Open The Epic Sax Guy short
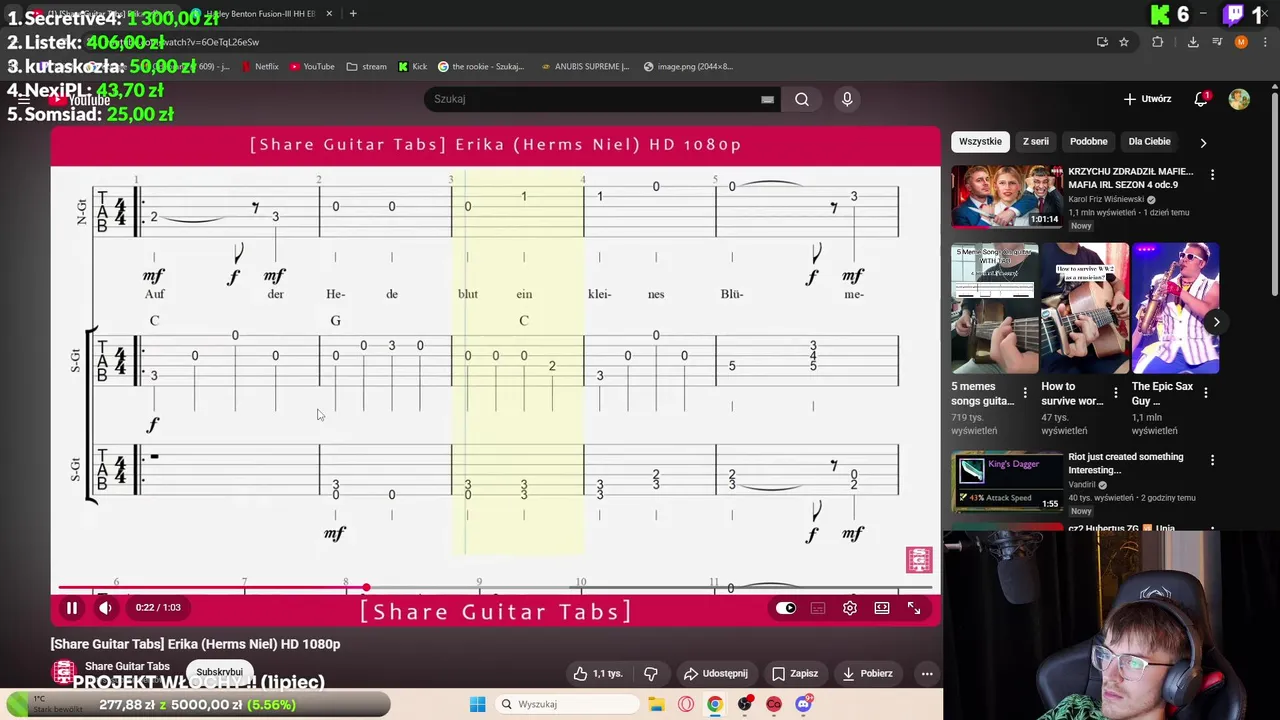 pyautogui.click(x=1175, y=308)
